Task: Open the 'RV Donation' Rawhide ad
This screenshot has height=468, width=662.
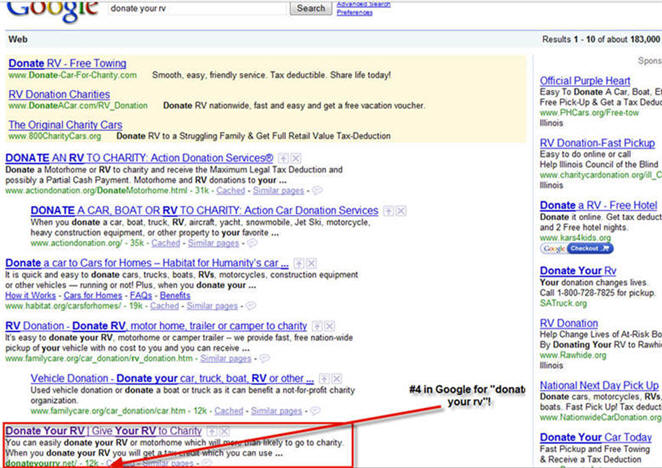Action: point(569,323)
